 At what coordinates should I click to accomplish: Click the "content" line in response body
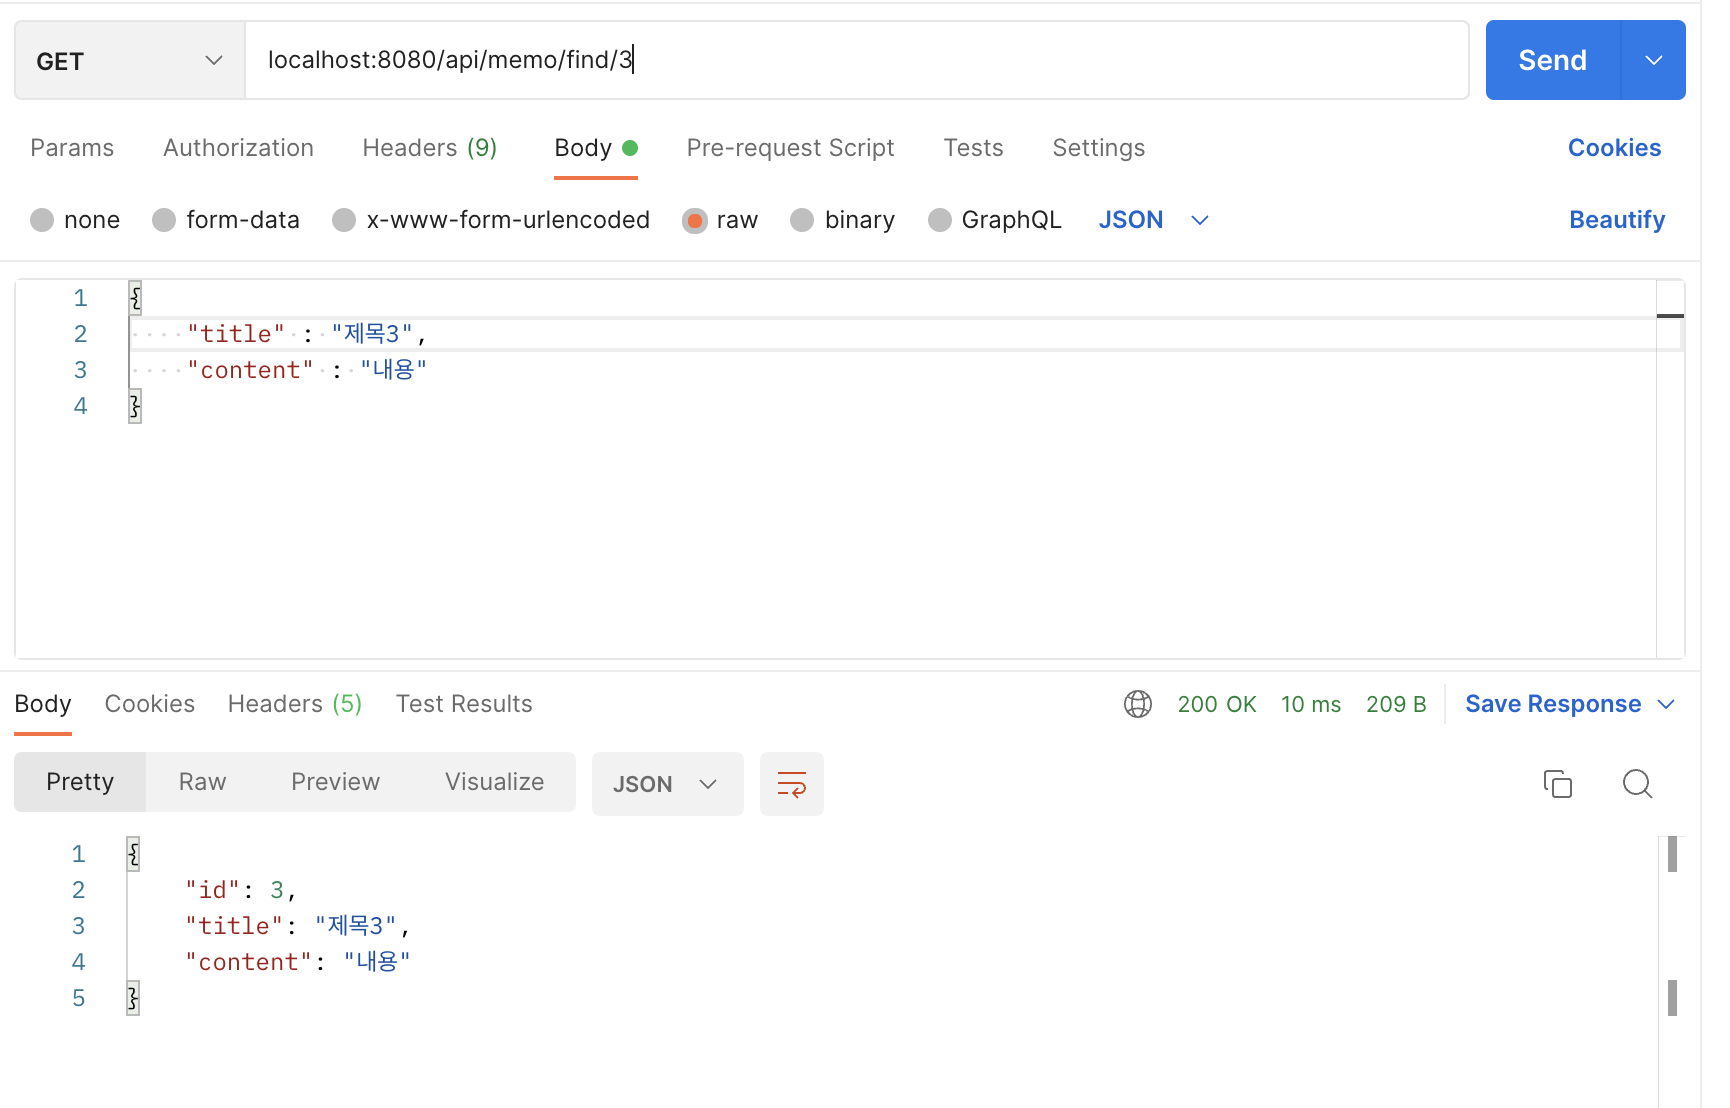[x=297, y=962]
